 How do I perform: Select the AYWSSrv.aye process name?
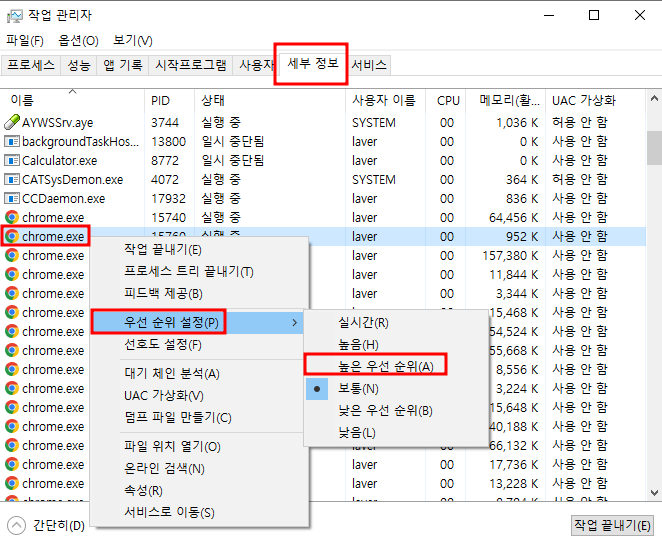tap(57, 122)
